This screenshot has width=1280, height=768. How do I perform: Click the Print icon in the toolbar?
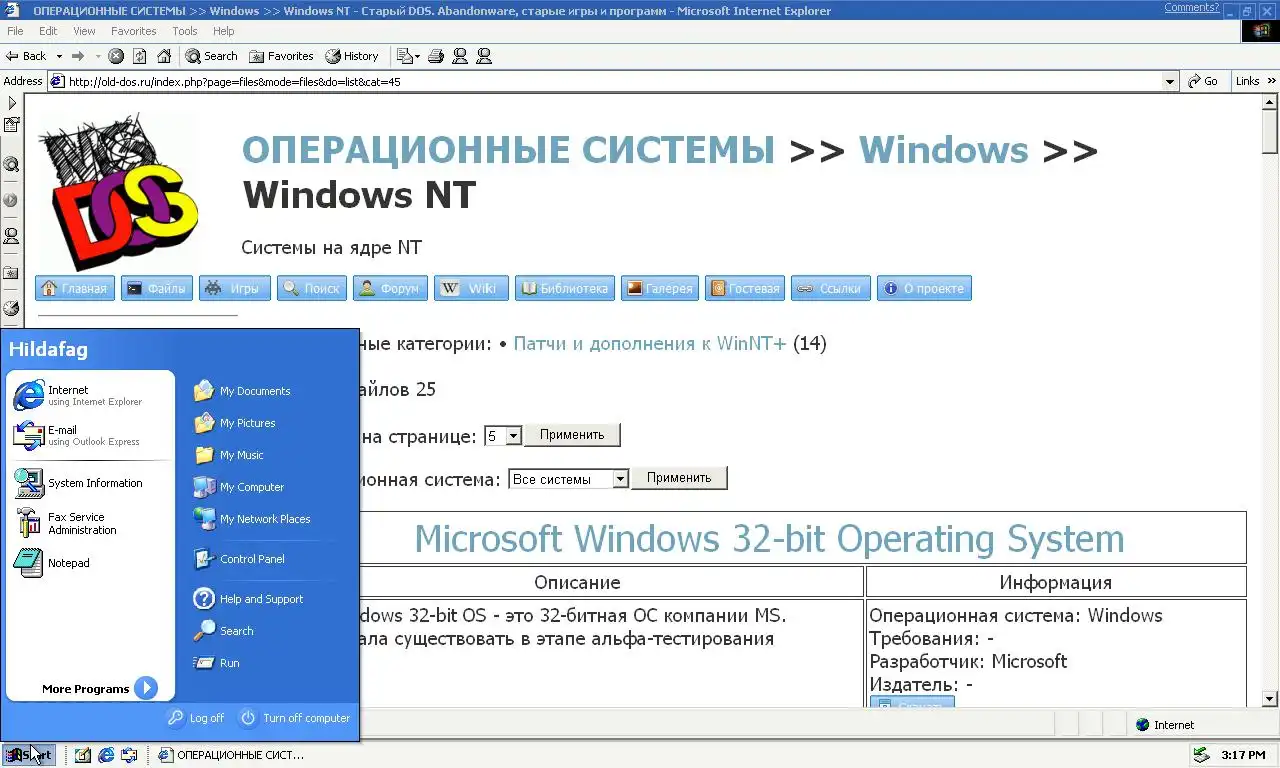pyautogui.click(x=436, y=56)
